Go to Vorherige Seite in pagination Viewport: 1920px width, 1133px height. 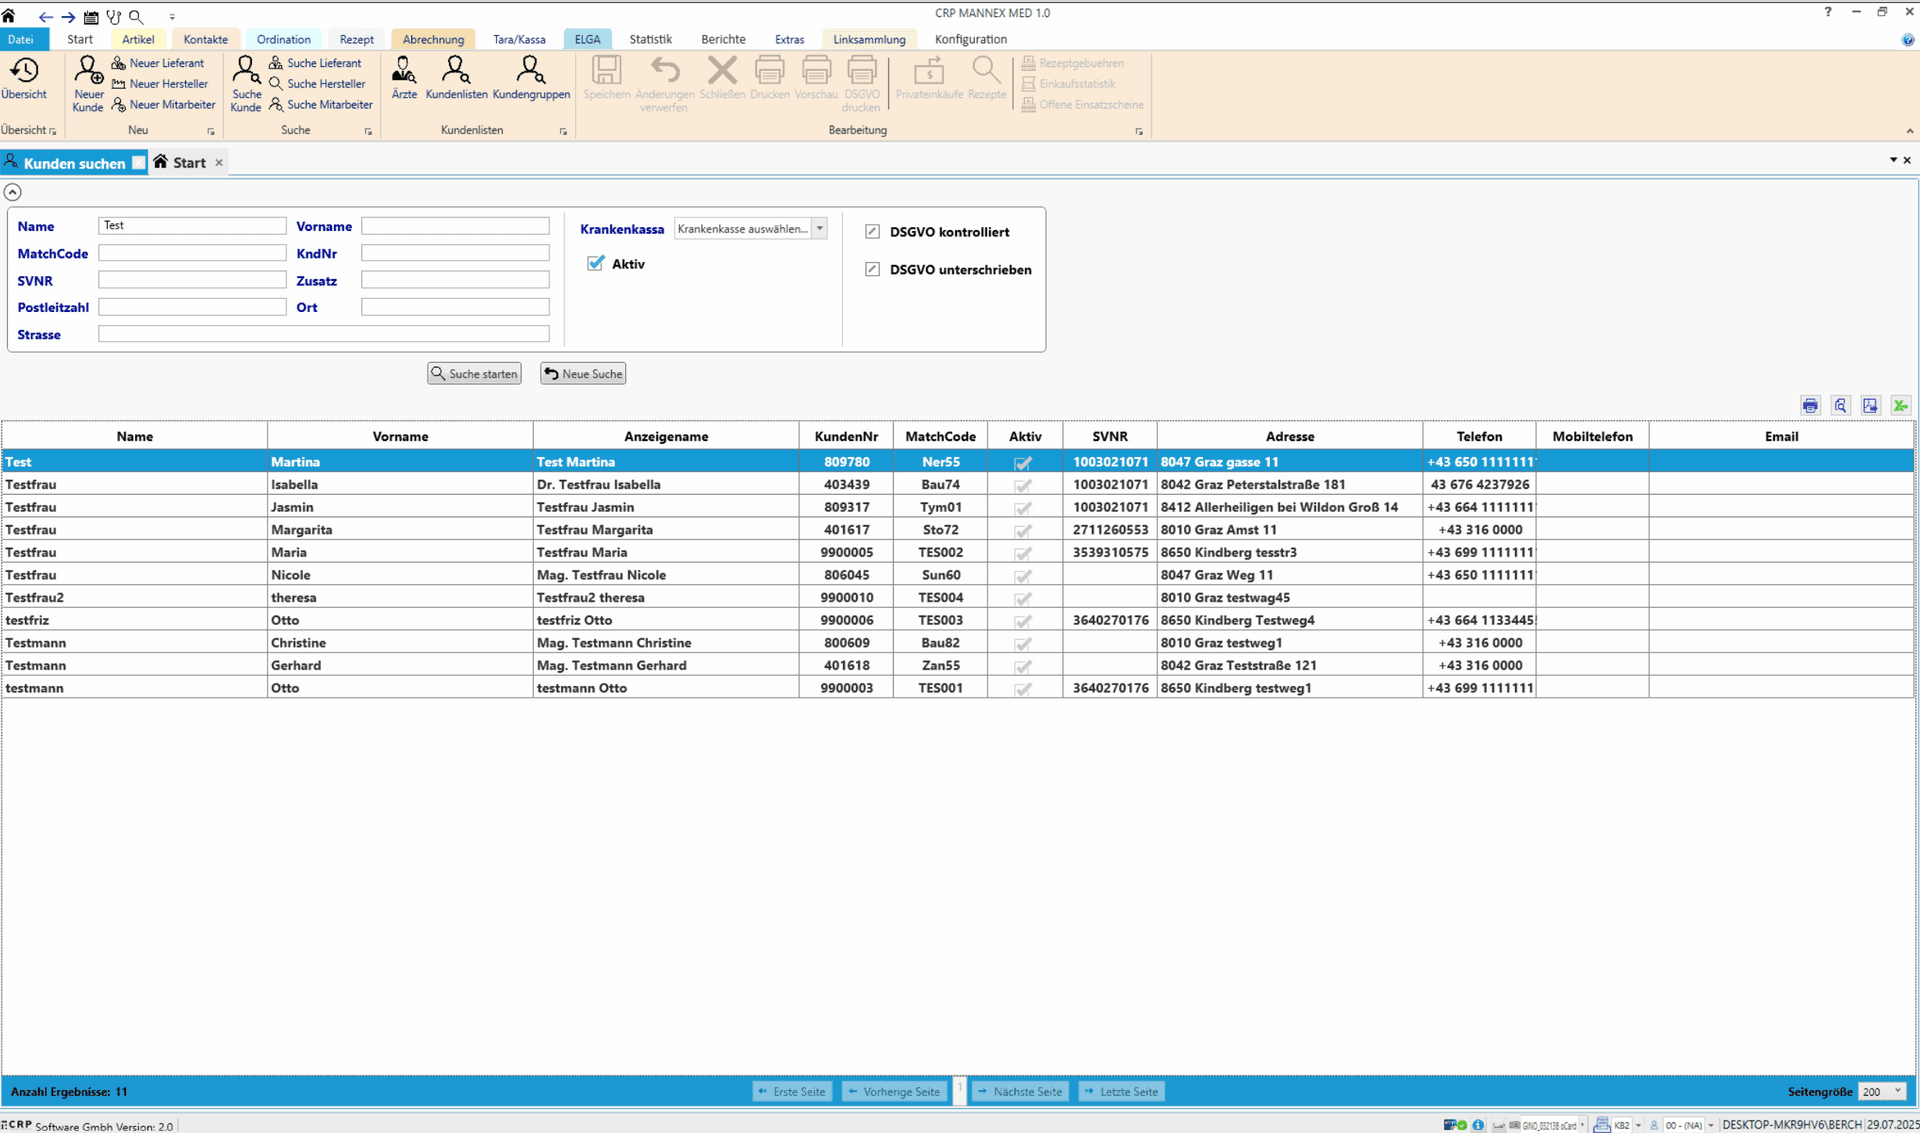(894, 1091)
